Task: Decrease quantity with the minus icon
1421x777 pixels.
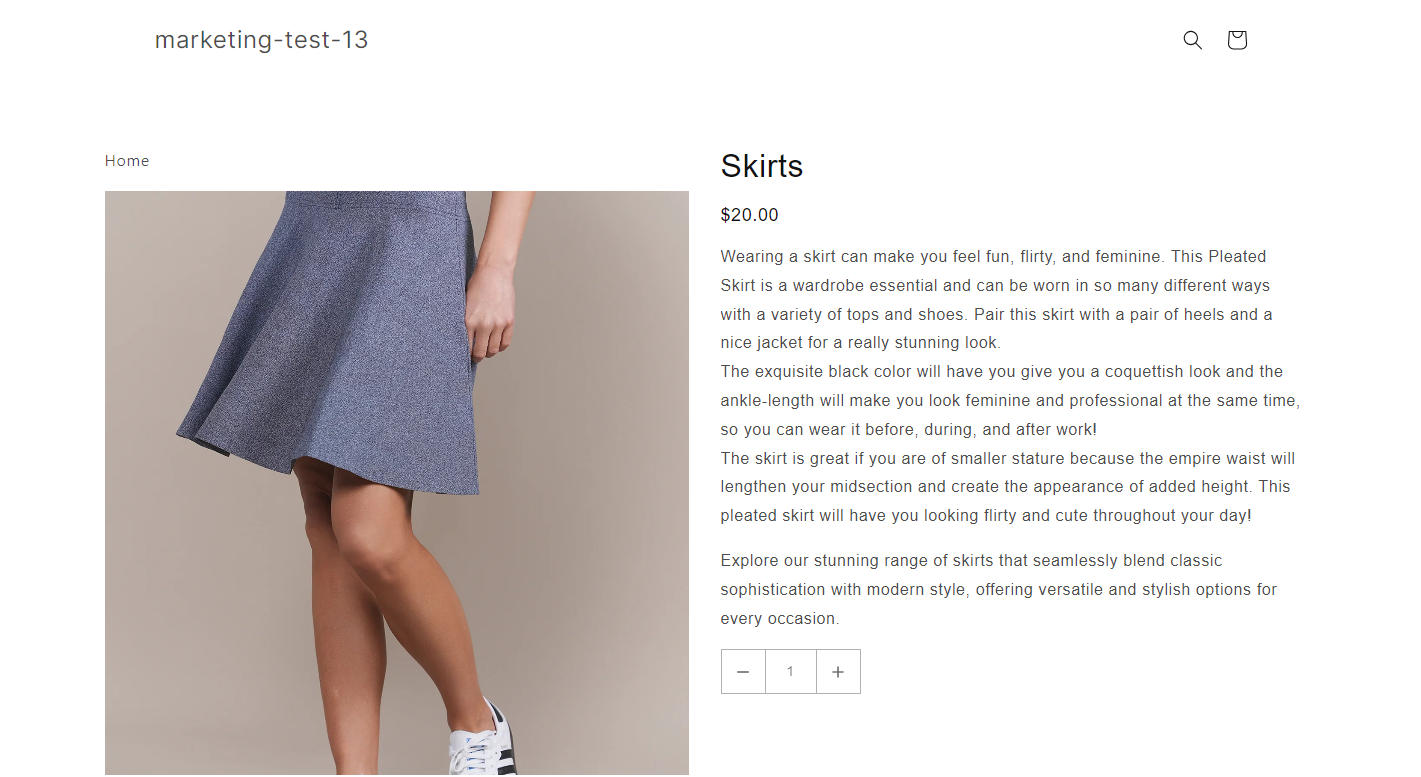Action: (x=743, y=672)
